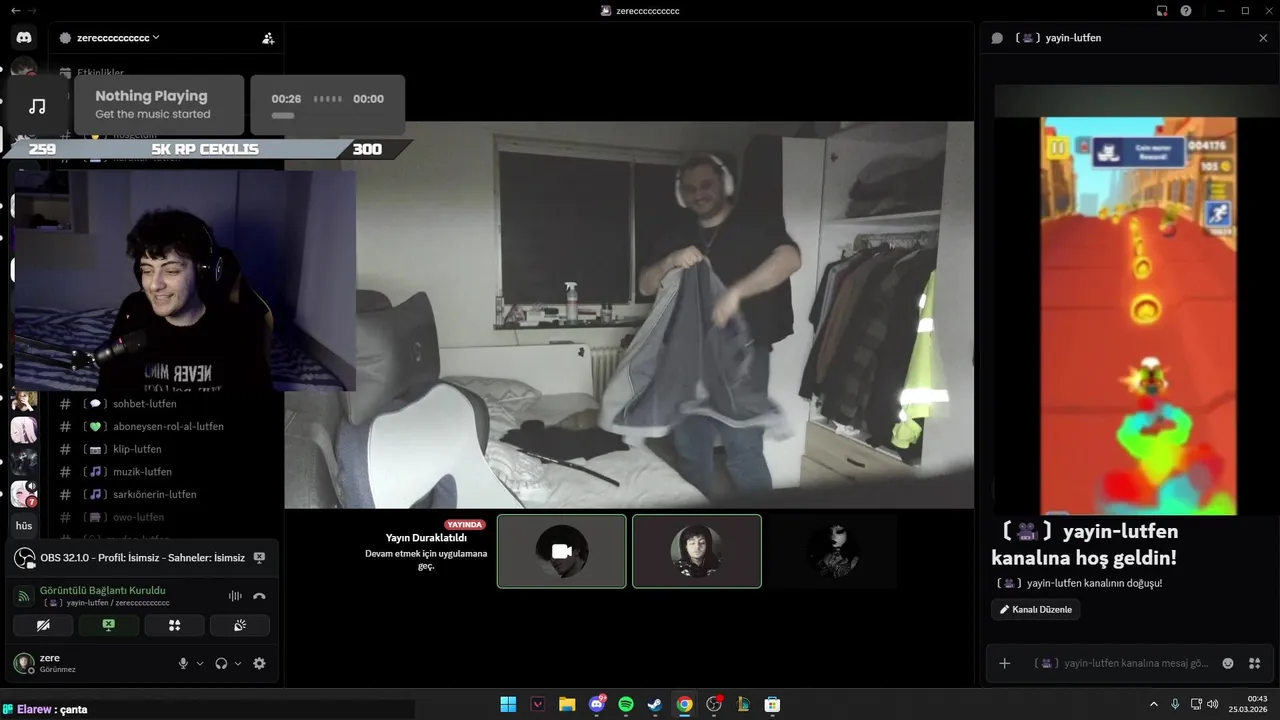1280x720 pixels.
Task: Expand headphone output options arrow
Action: (x=237, y=664)
